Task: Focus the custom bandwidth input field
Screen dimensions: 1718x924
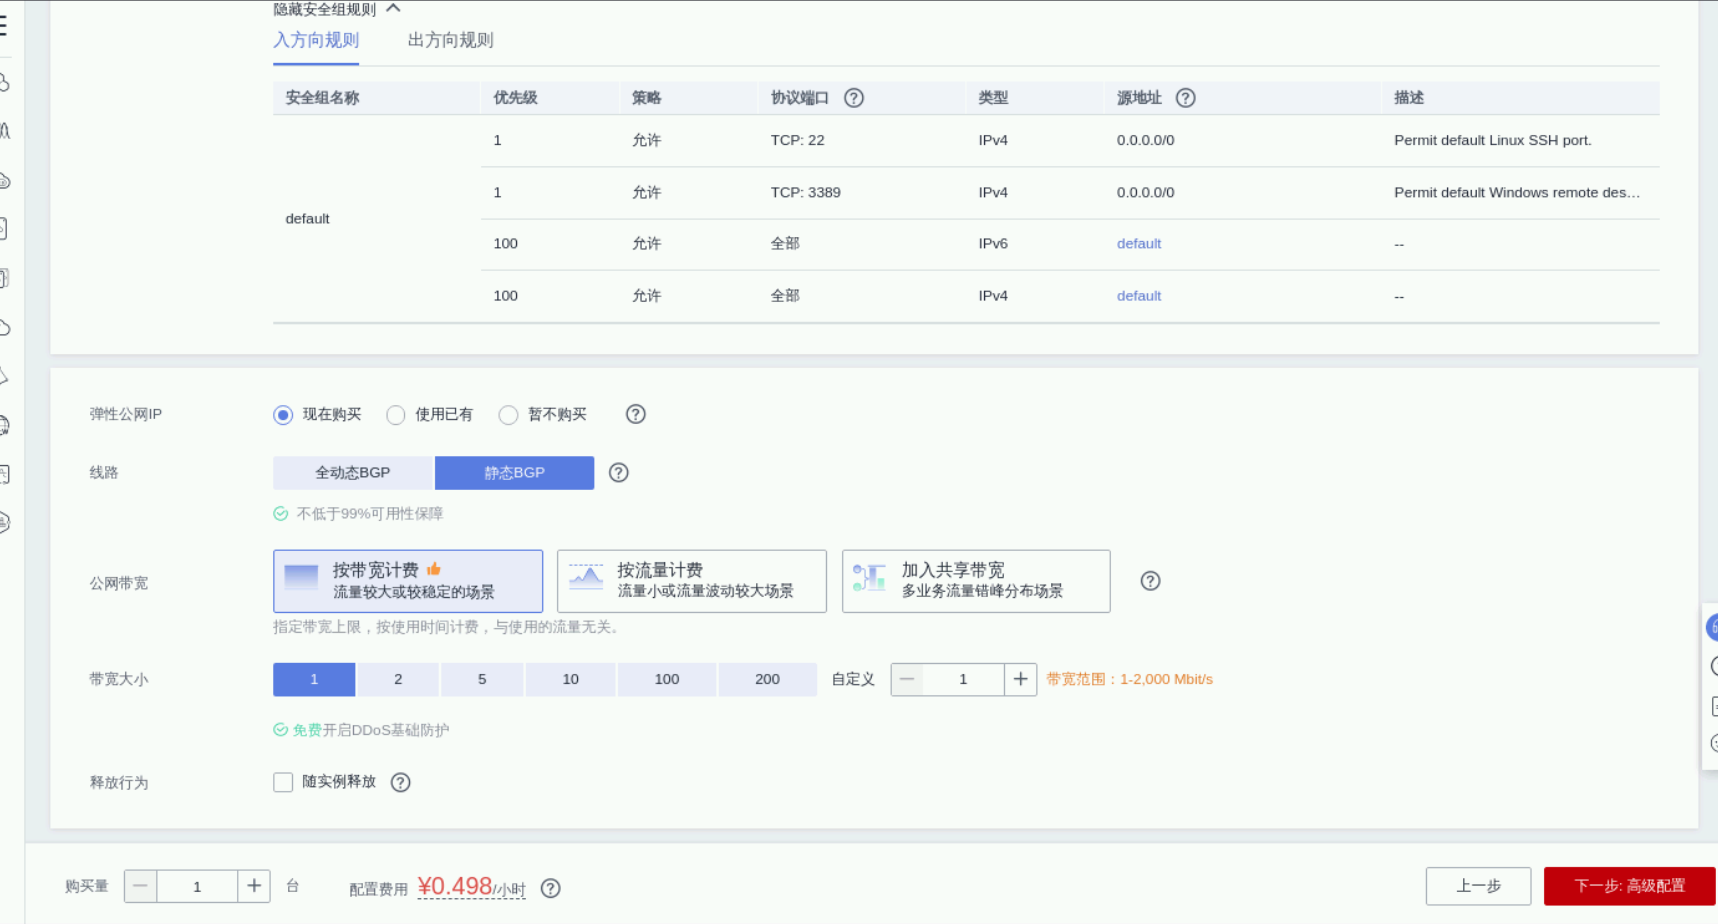Action: pos(963,679)
